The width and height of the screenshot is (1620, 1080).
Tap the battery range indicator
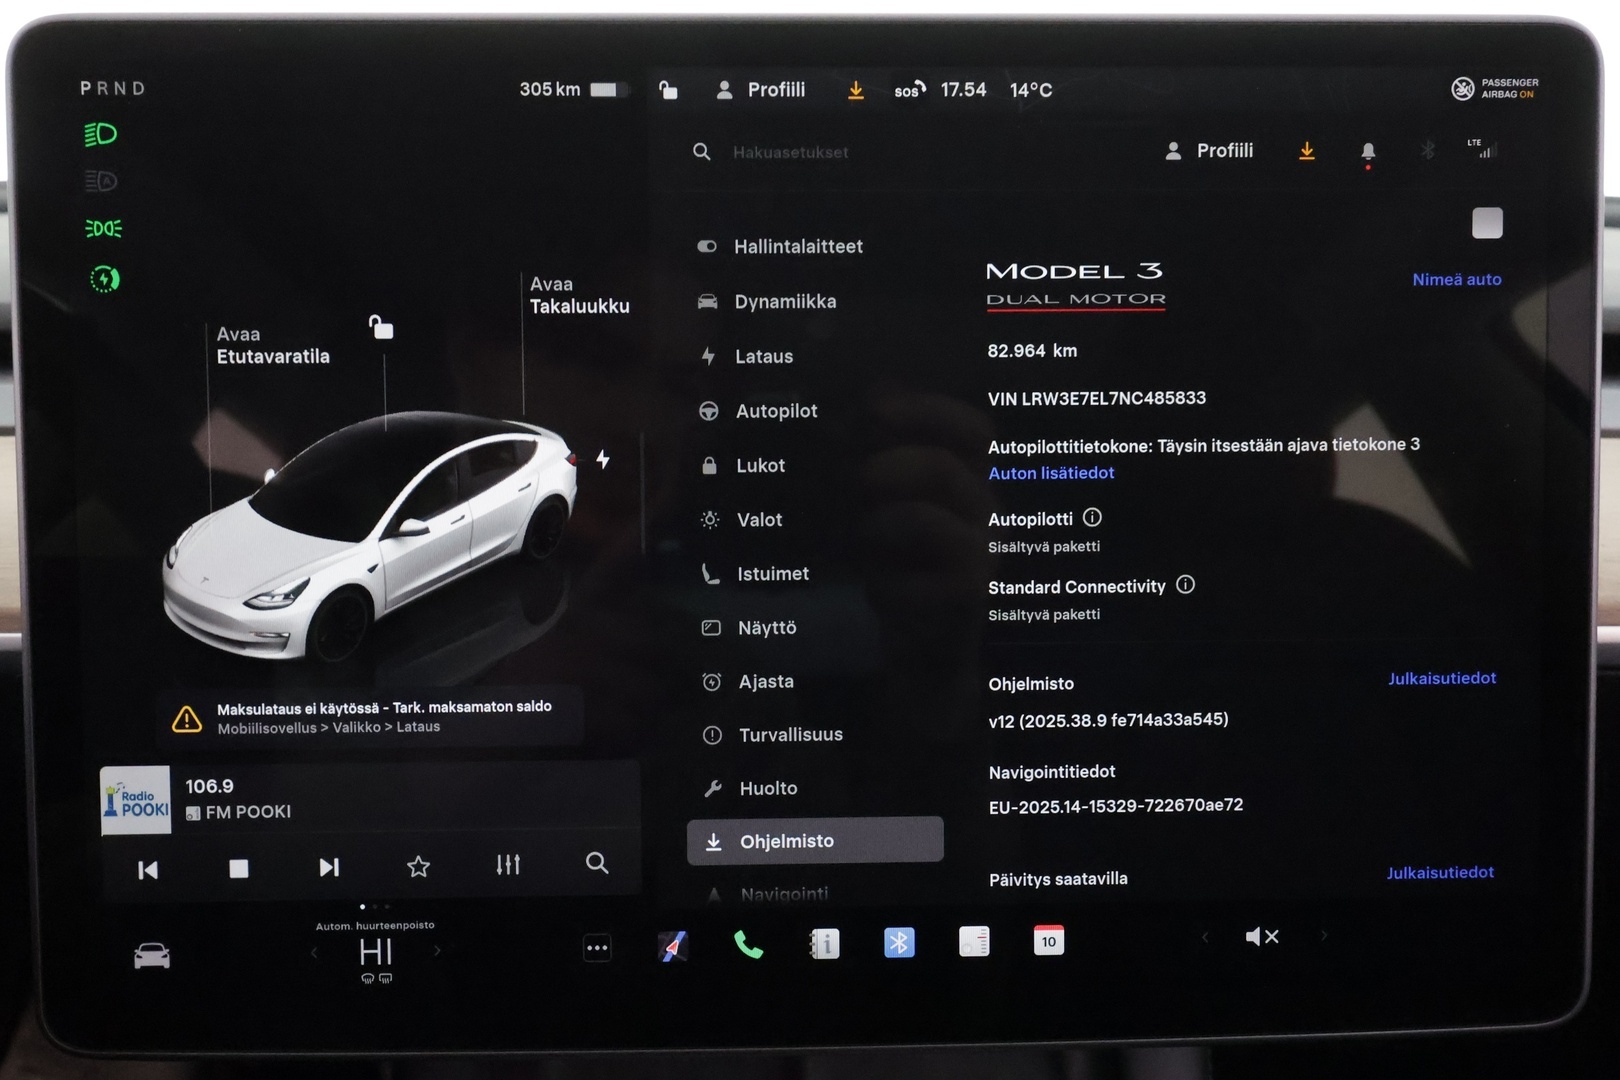(570, 89)
